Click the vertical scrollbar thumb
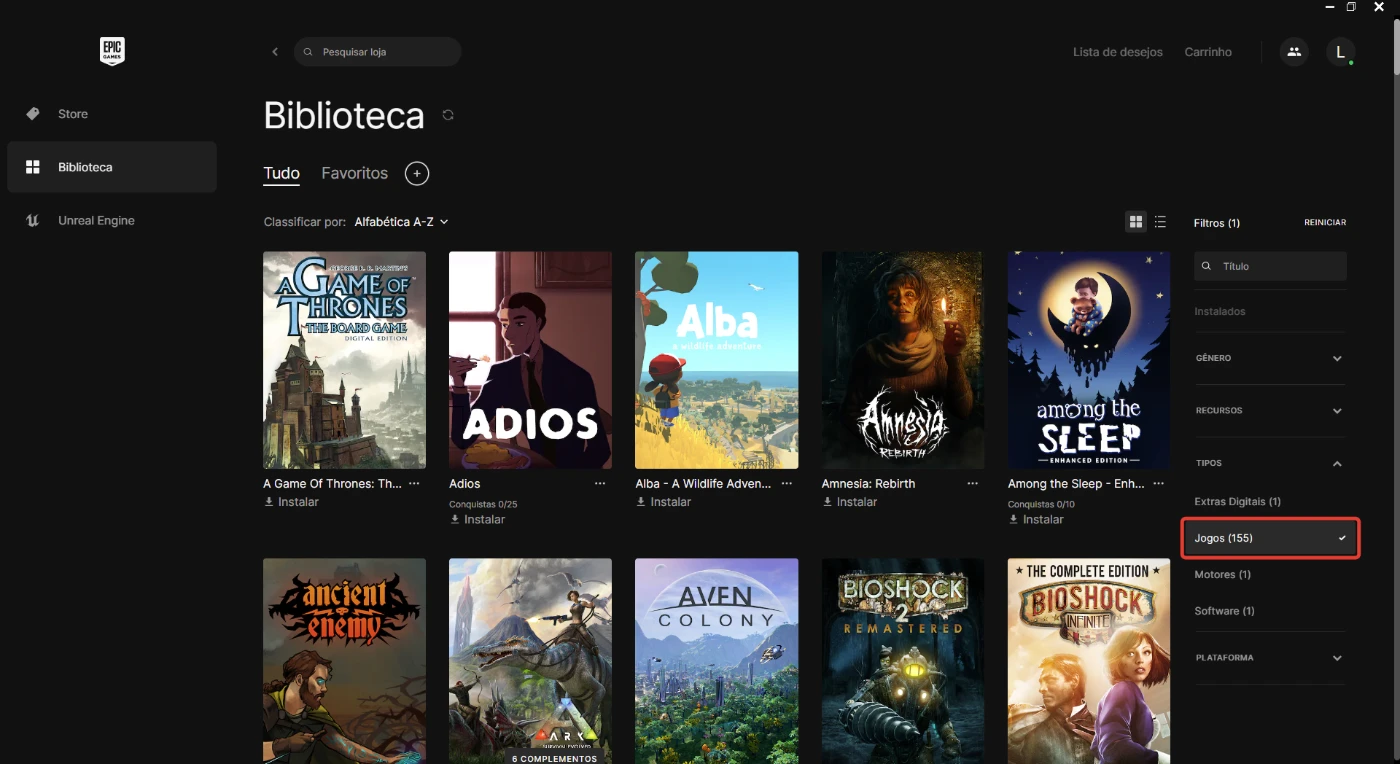The width and height of the screenshot is (1400, 764). pos(1395,45)
